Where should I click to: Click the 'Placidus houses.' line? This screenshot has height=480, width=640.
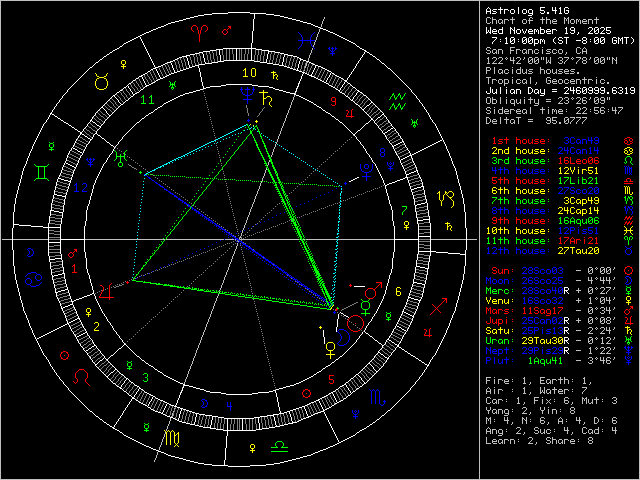pos(533,71)
